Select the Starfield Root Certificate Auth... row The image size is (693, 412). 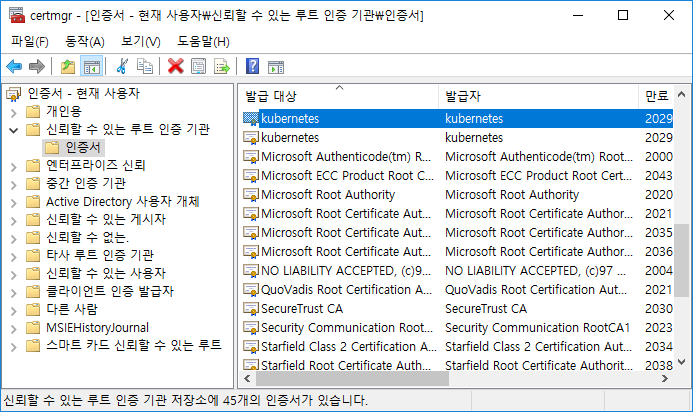[x=457, y=365]
